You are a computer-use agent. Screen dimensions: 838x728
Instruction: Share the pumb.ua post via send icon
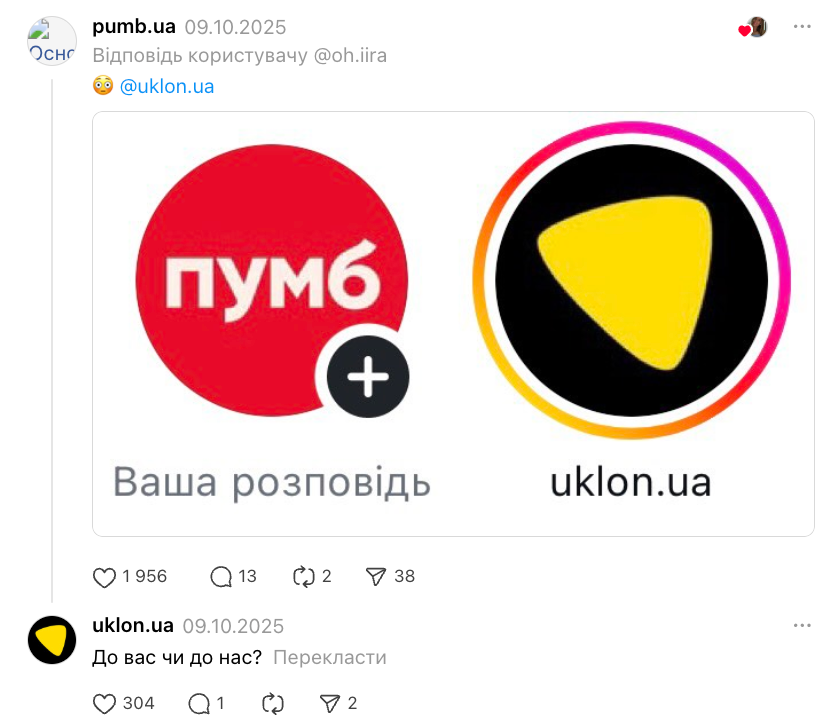[376, 577]
